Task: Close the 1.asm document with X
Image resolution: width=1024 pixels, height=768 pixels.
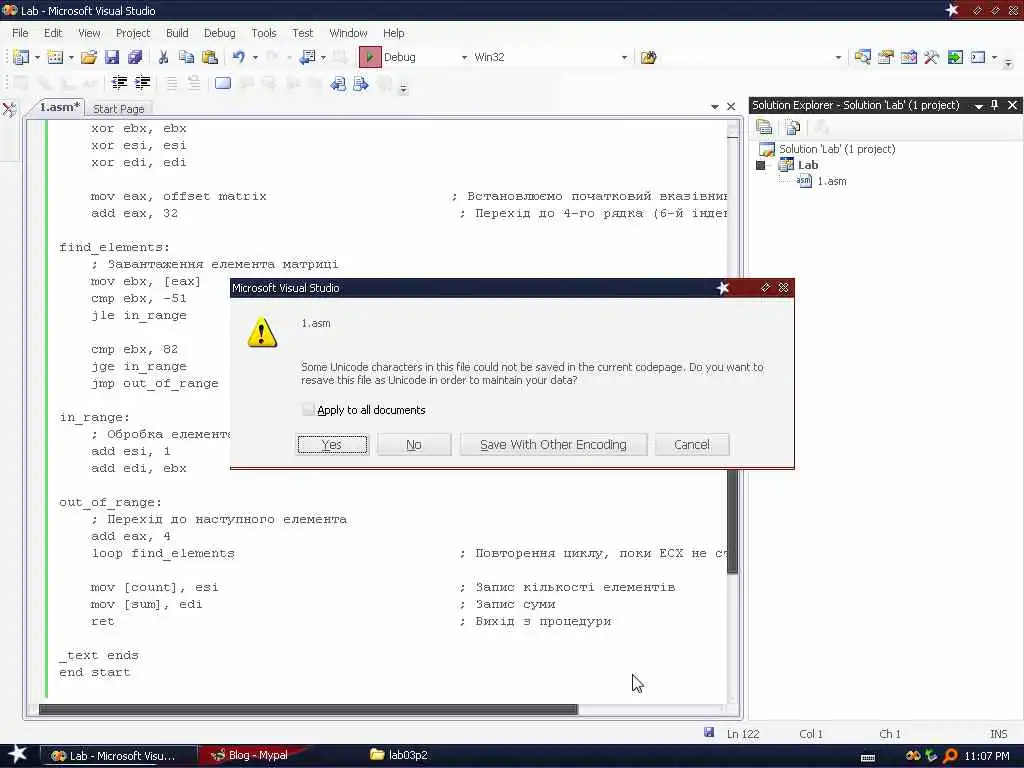Action: click(731, 106)
